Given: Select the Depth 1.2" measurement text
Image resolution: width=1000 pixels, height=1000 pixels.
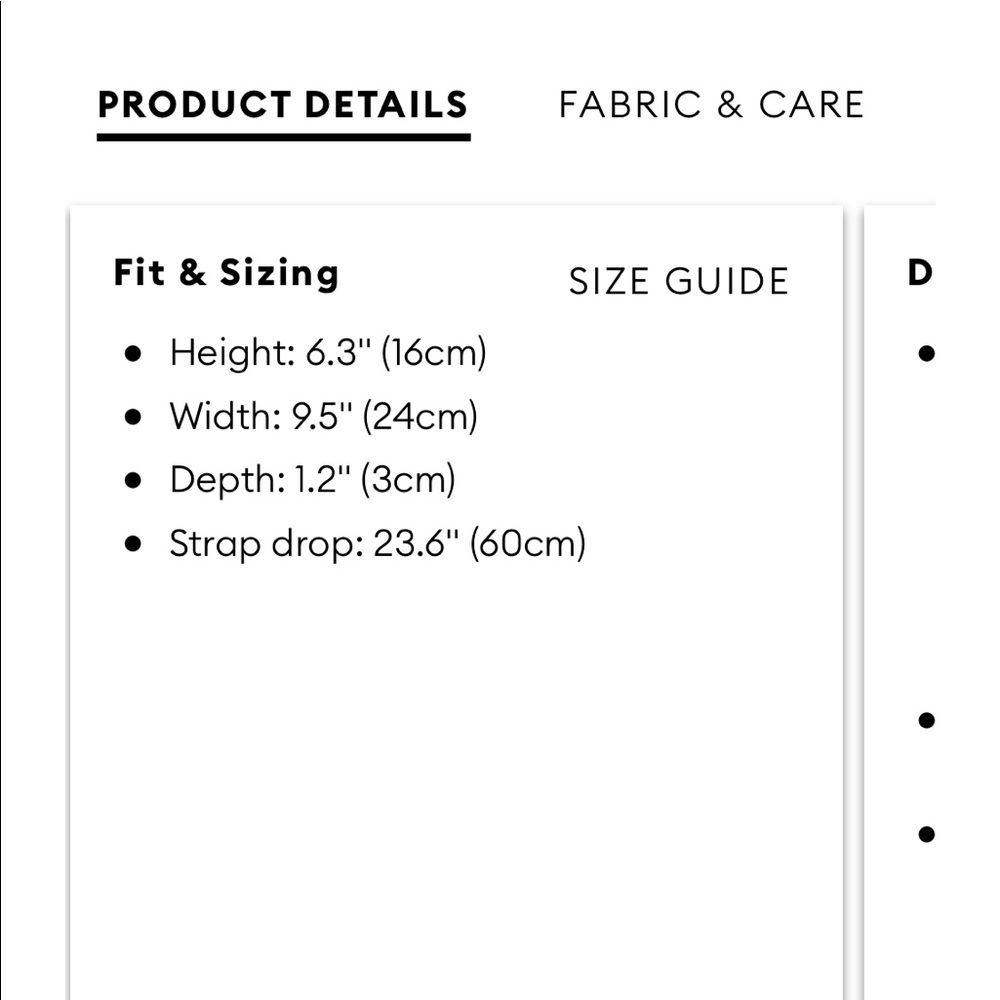Looking at the screenshot, I should point(312,480).
